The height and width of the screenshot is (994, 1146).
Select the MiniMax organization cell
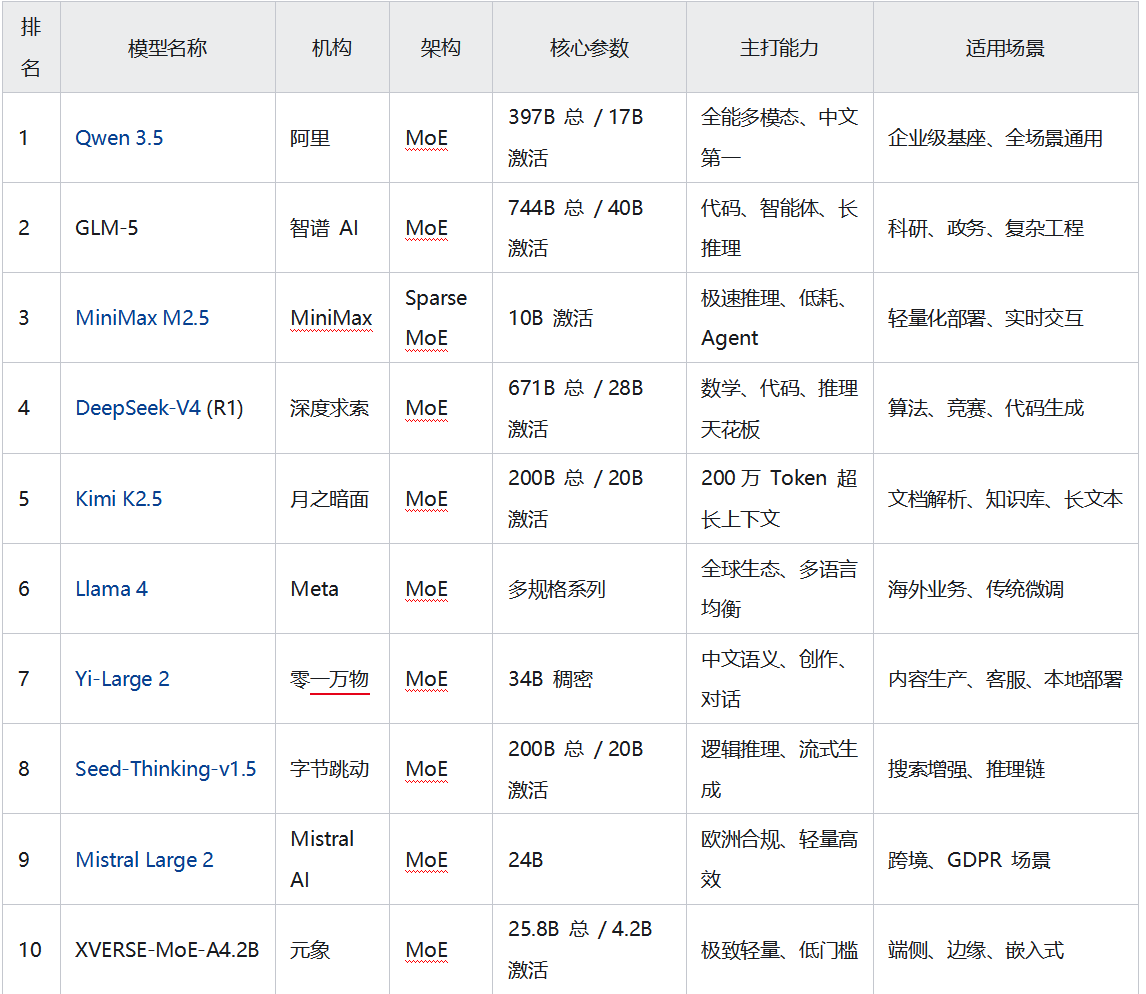pos(333,318)
